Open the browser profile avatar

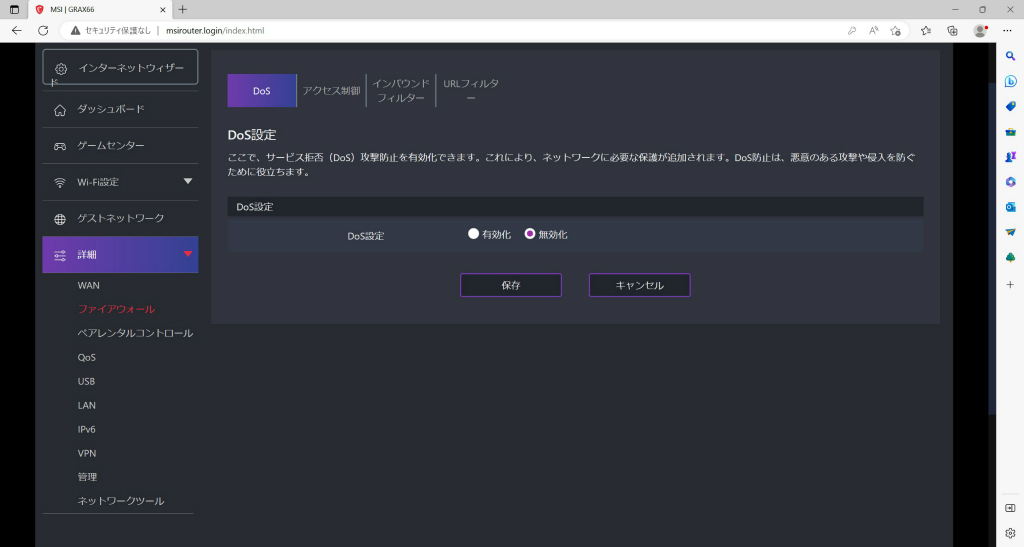point(980,31)
